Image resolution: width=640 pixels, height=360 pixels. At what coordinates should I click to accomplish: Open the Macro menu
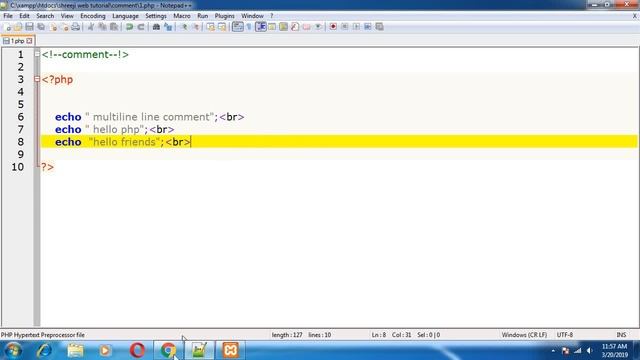coord(182,16)
